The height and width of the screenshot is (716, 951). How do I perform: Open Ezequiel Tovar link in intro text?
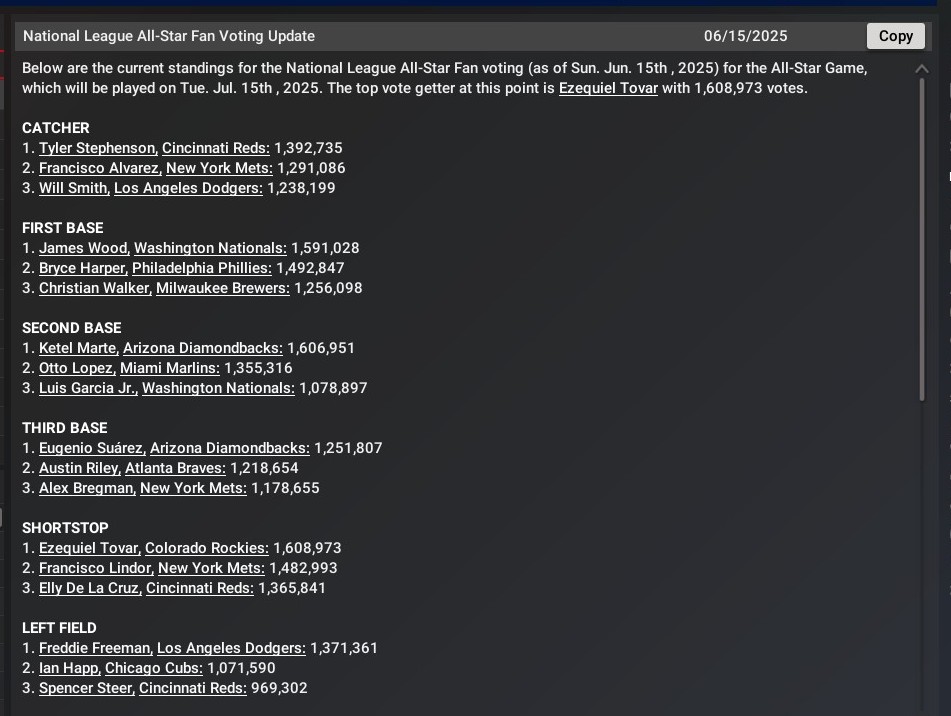[608, 88]
